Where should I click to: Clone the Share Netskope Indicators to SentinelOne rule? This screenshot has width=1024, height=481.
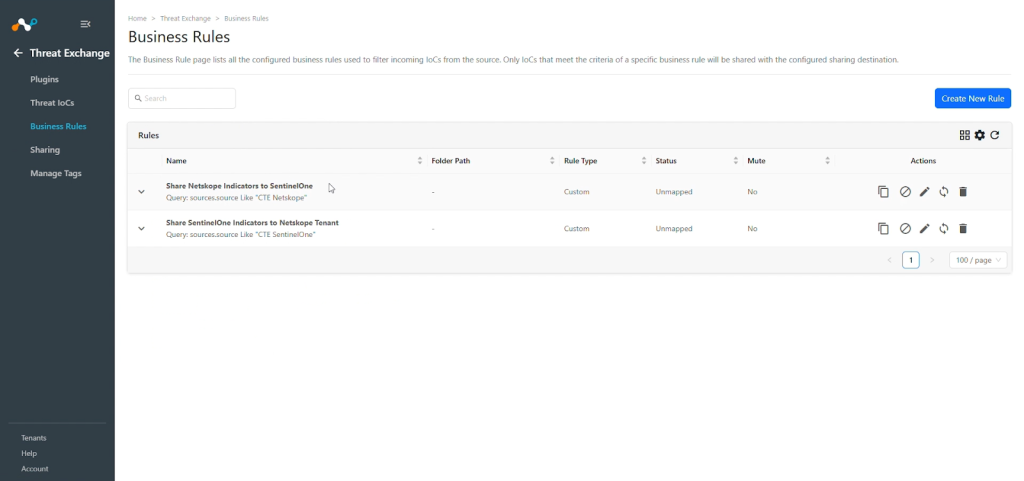883,192
